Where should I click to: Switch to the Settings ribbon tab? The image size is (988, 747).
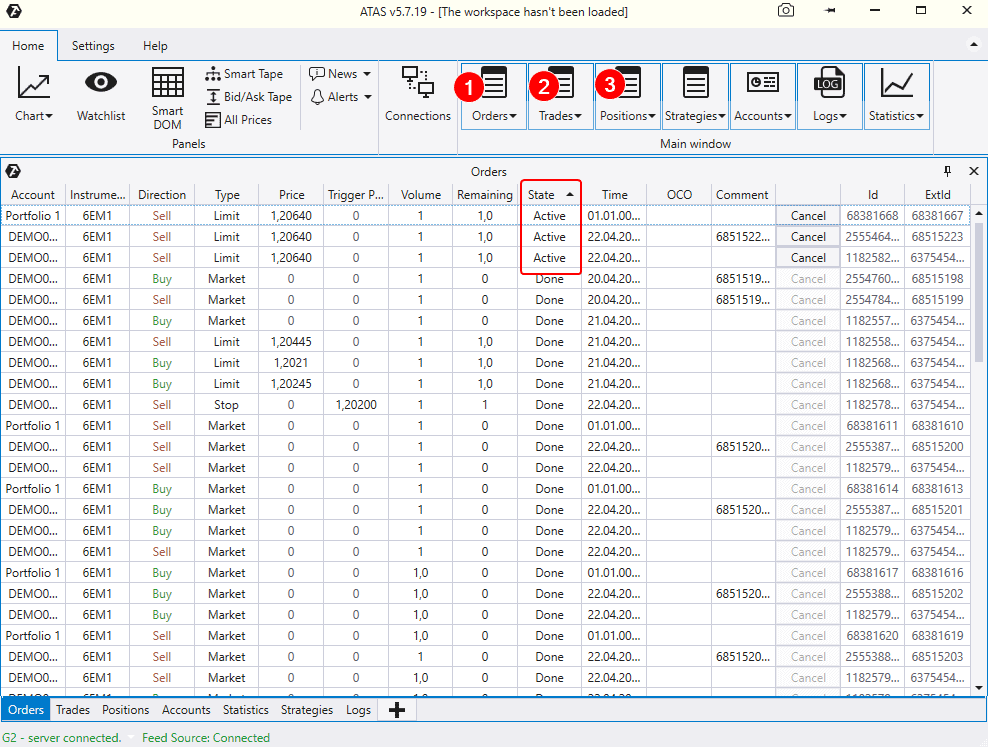pos(93,45)
